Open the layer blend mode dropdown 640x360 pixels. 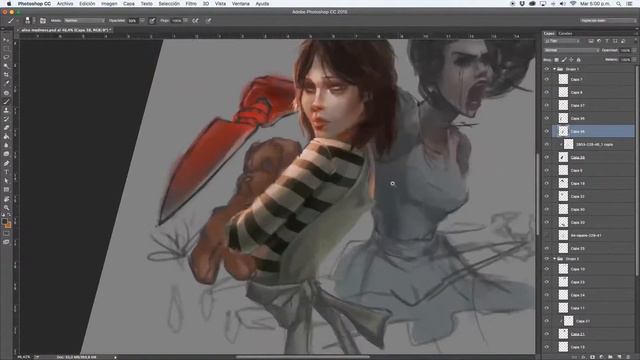(x=572, y=50)
